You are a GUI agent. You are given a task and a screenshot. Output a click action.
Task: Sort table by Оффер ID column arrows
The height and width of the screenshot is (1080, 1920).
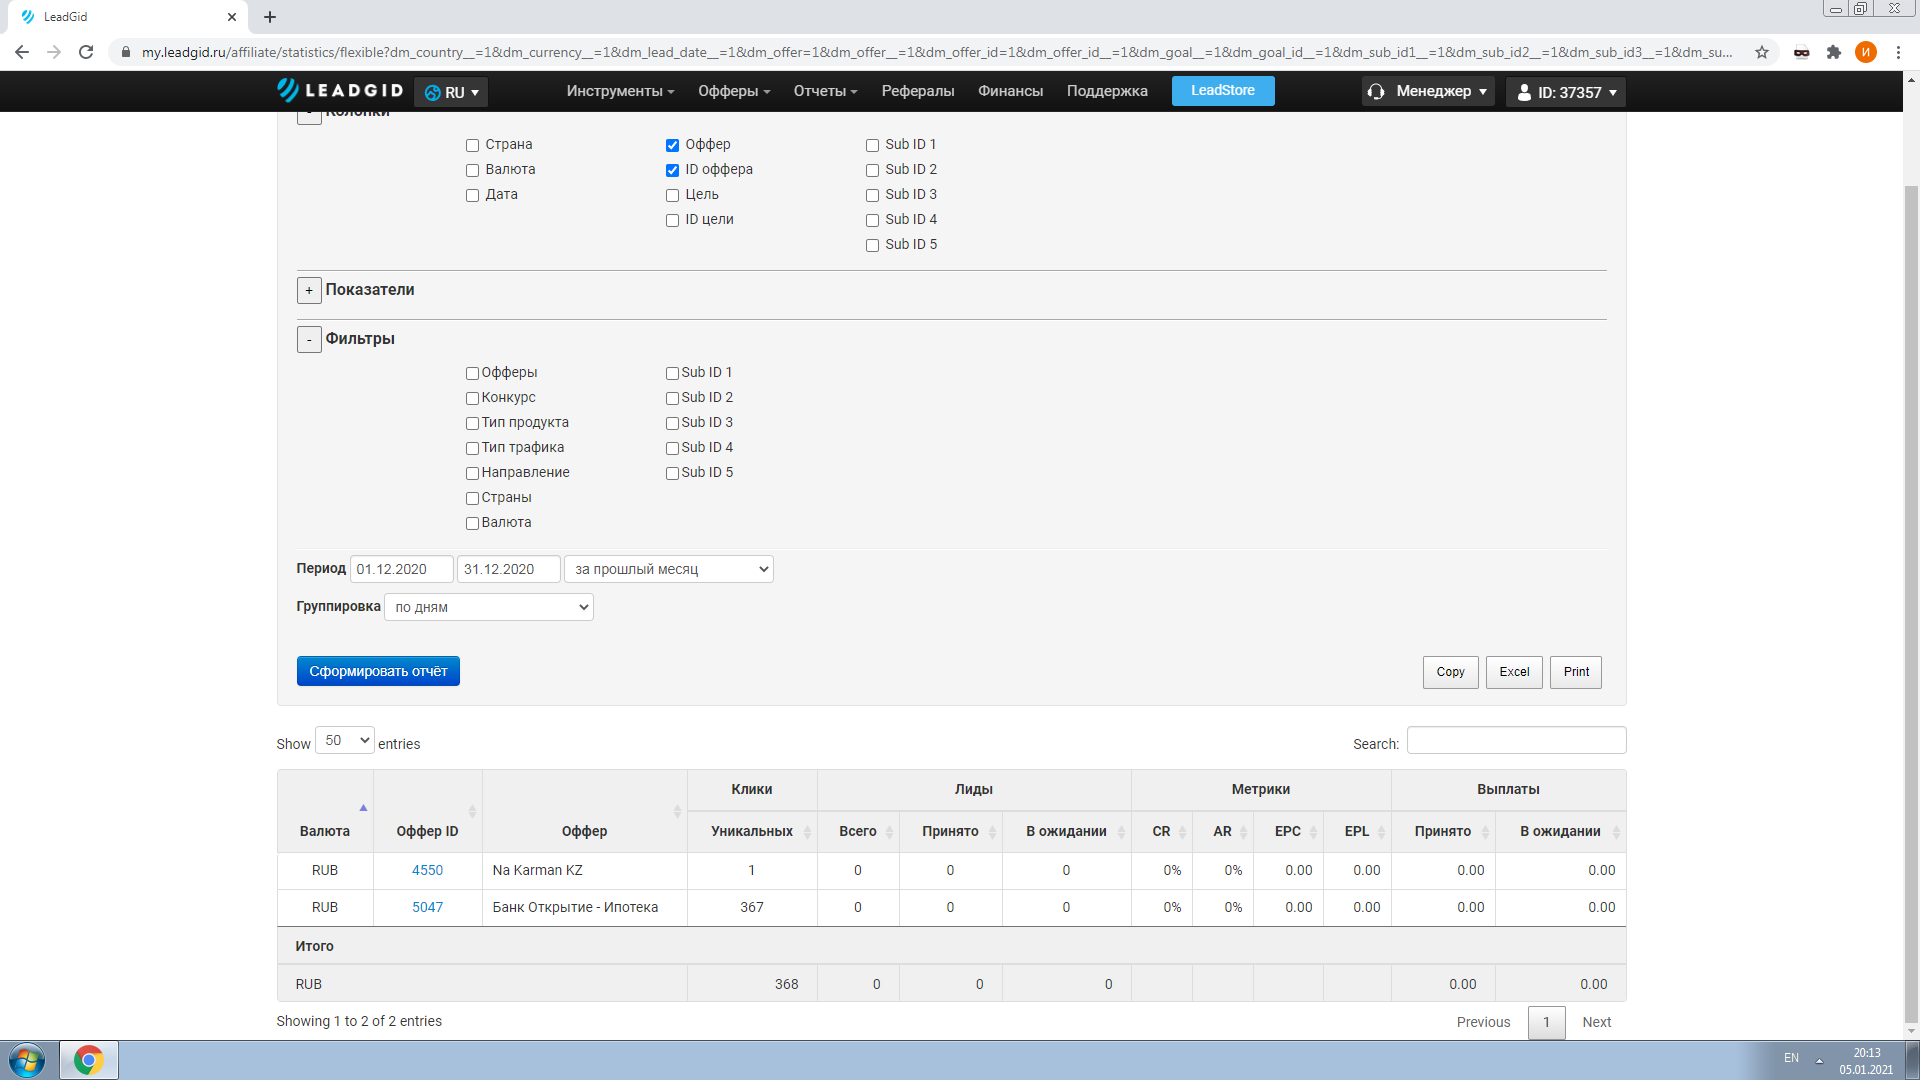tap(472, 811)
